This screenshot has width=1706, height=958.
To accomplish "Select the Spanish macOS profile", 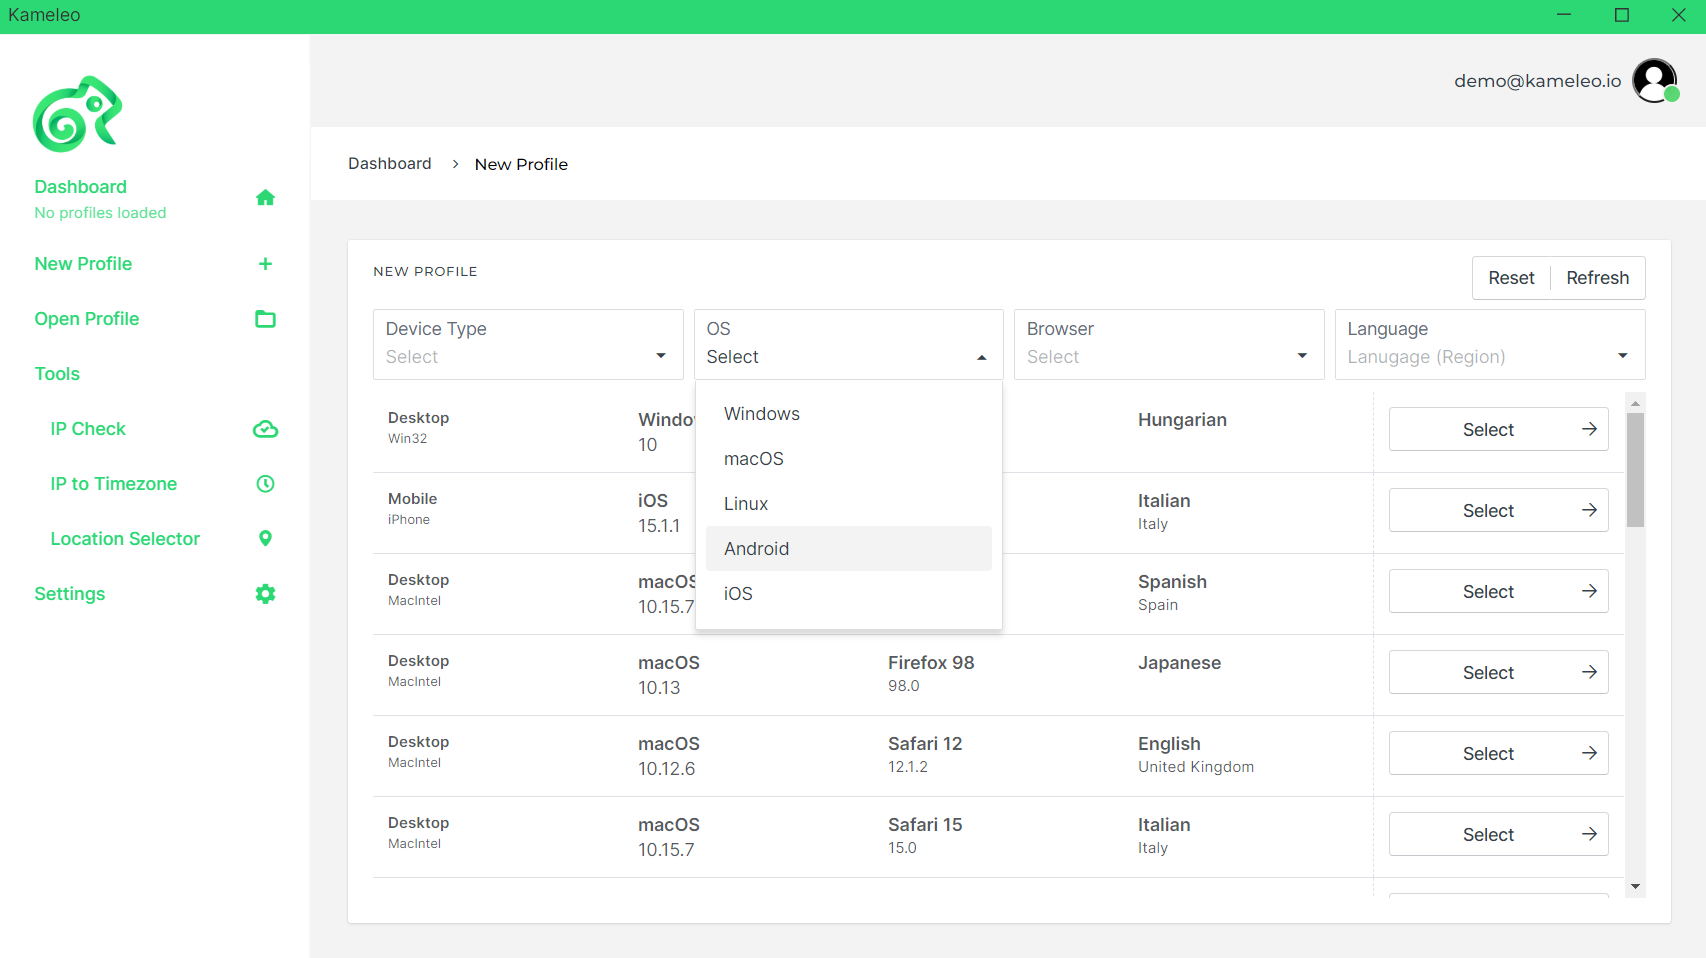I will pos(1498,591).
